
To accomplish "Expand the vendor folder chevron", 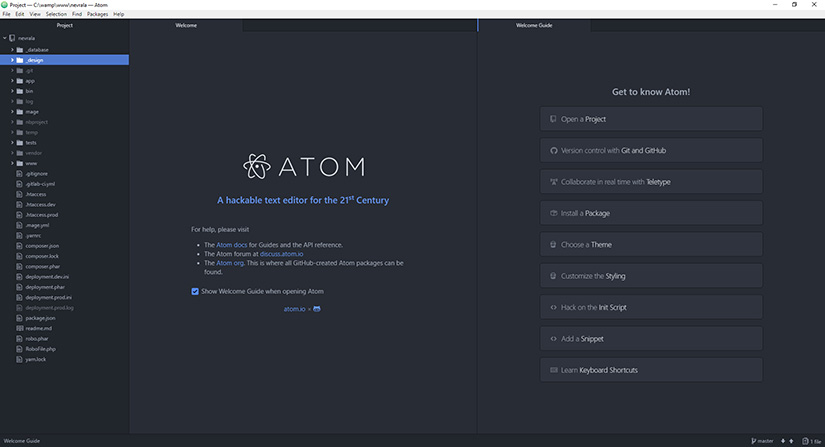I will coord(12,153).
